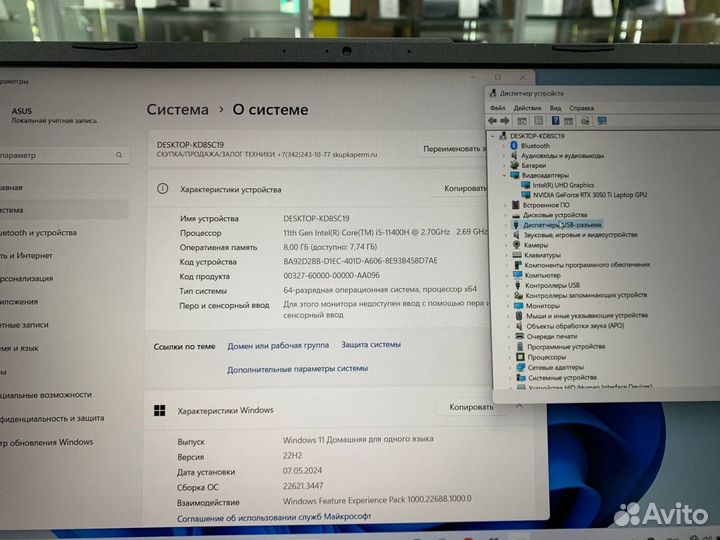Click the device ID BA92D2BB text
Image resolution: width=720 pixels, height=540 pixels.
[x=360, y=261]
